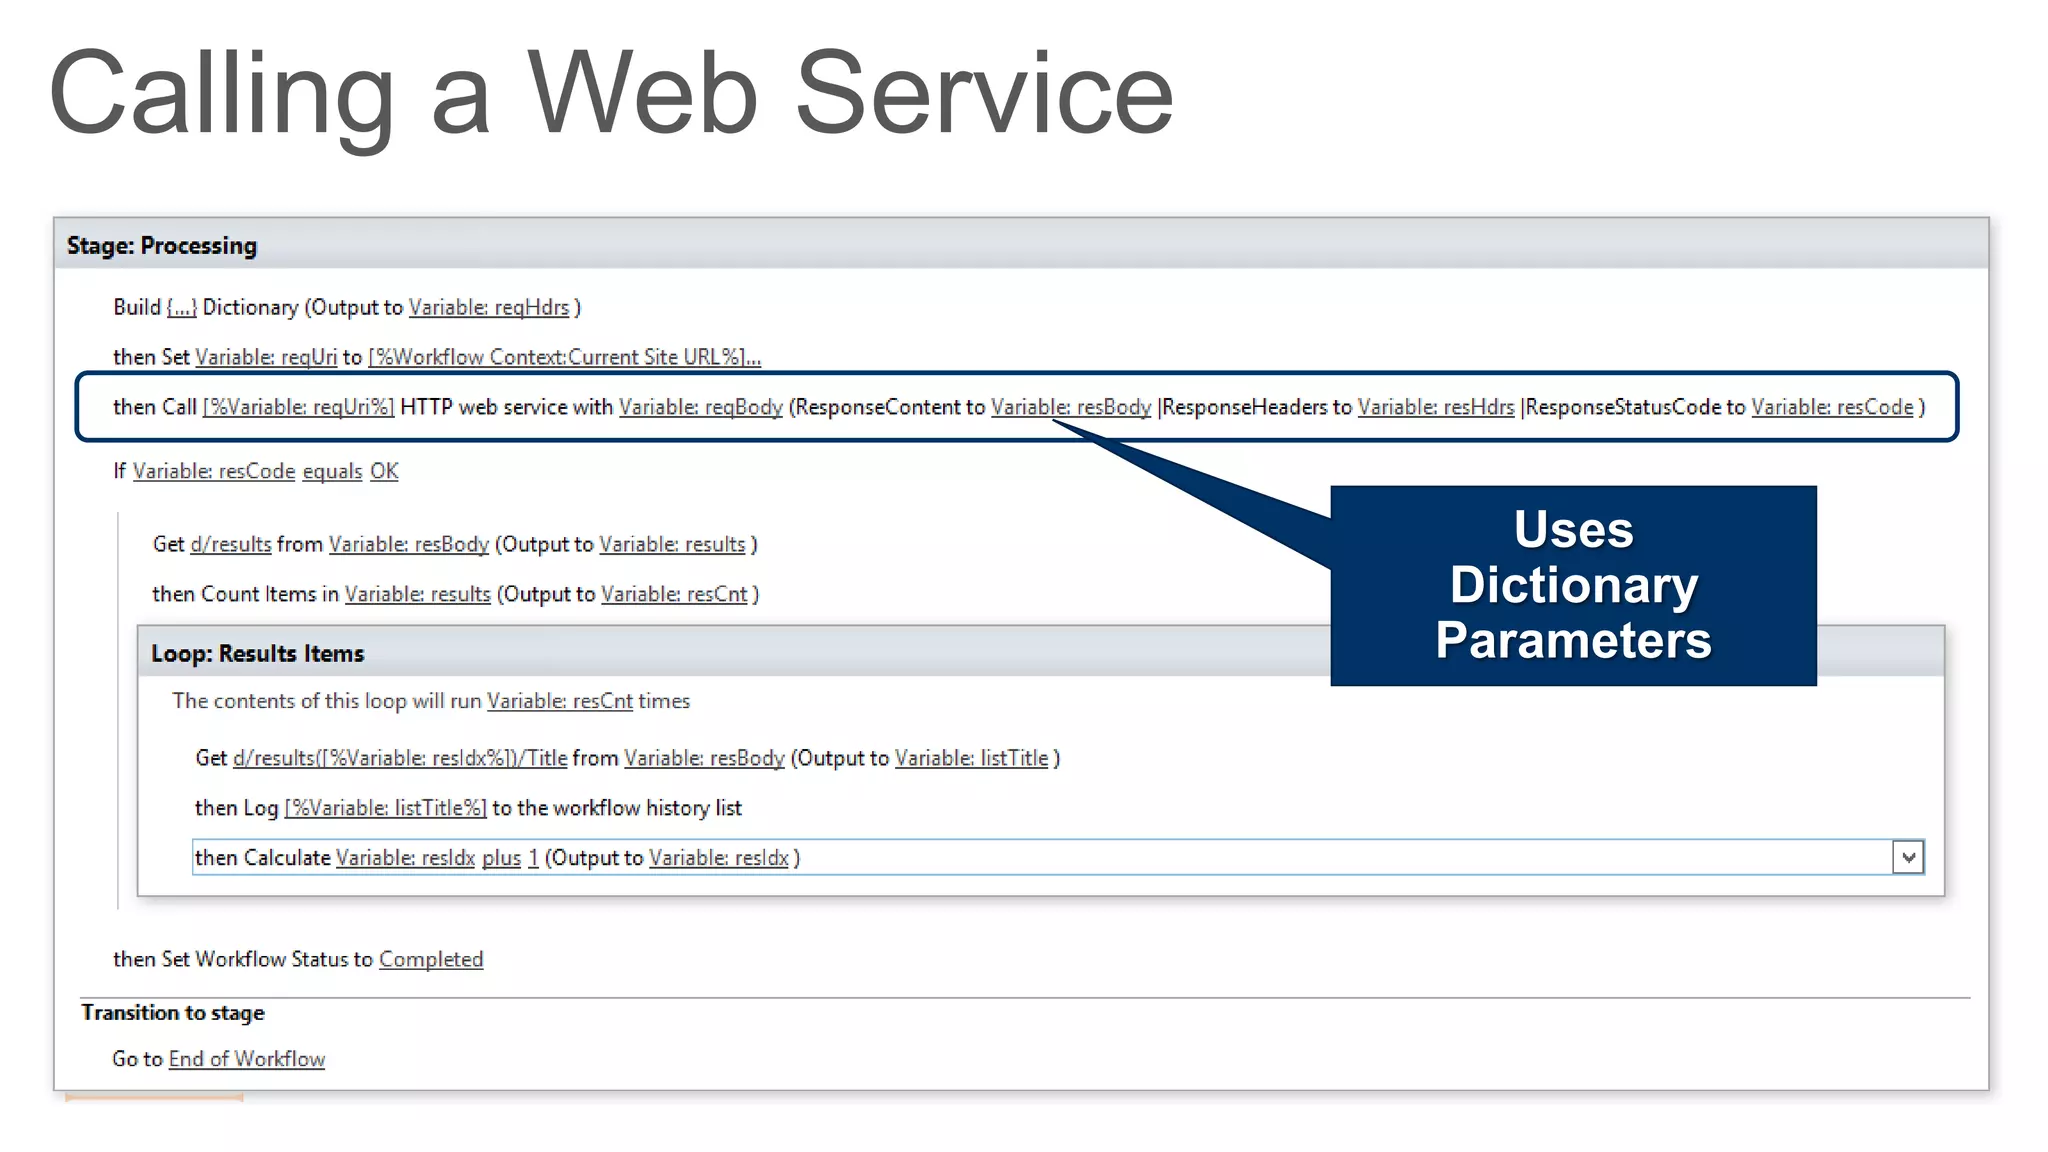Select the Stage: Processing header
Screen dimensions: 2048x1152
coord(1021,244)
